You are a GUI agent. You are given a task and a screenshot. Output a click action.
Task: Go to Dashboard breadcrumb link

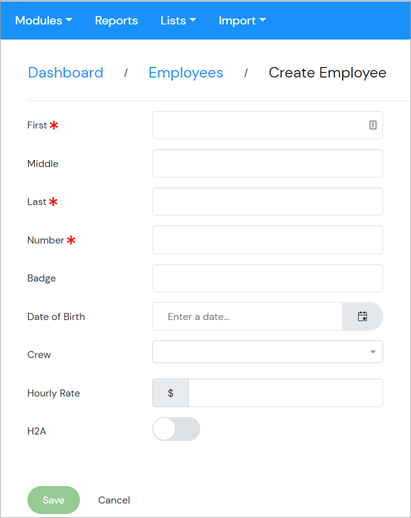point(66,73)
